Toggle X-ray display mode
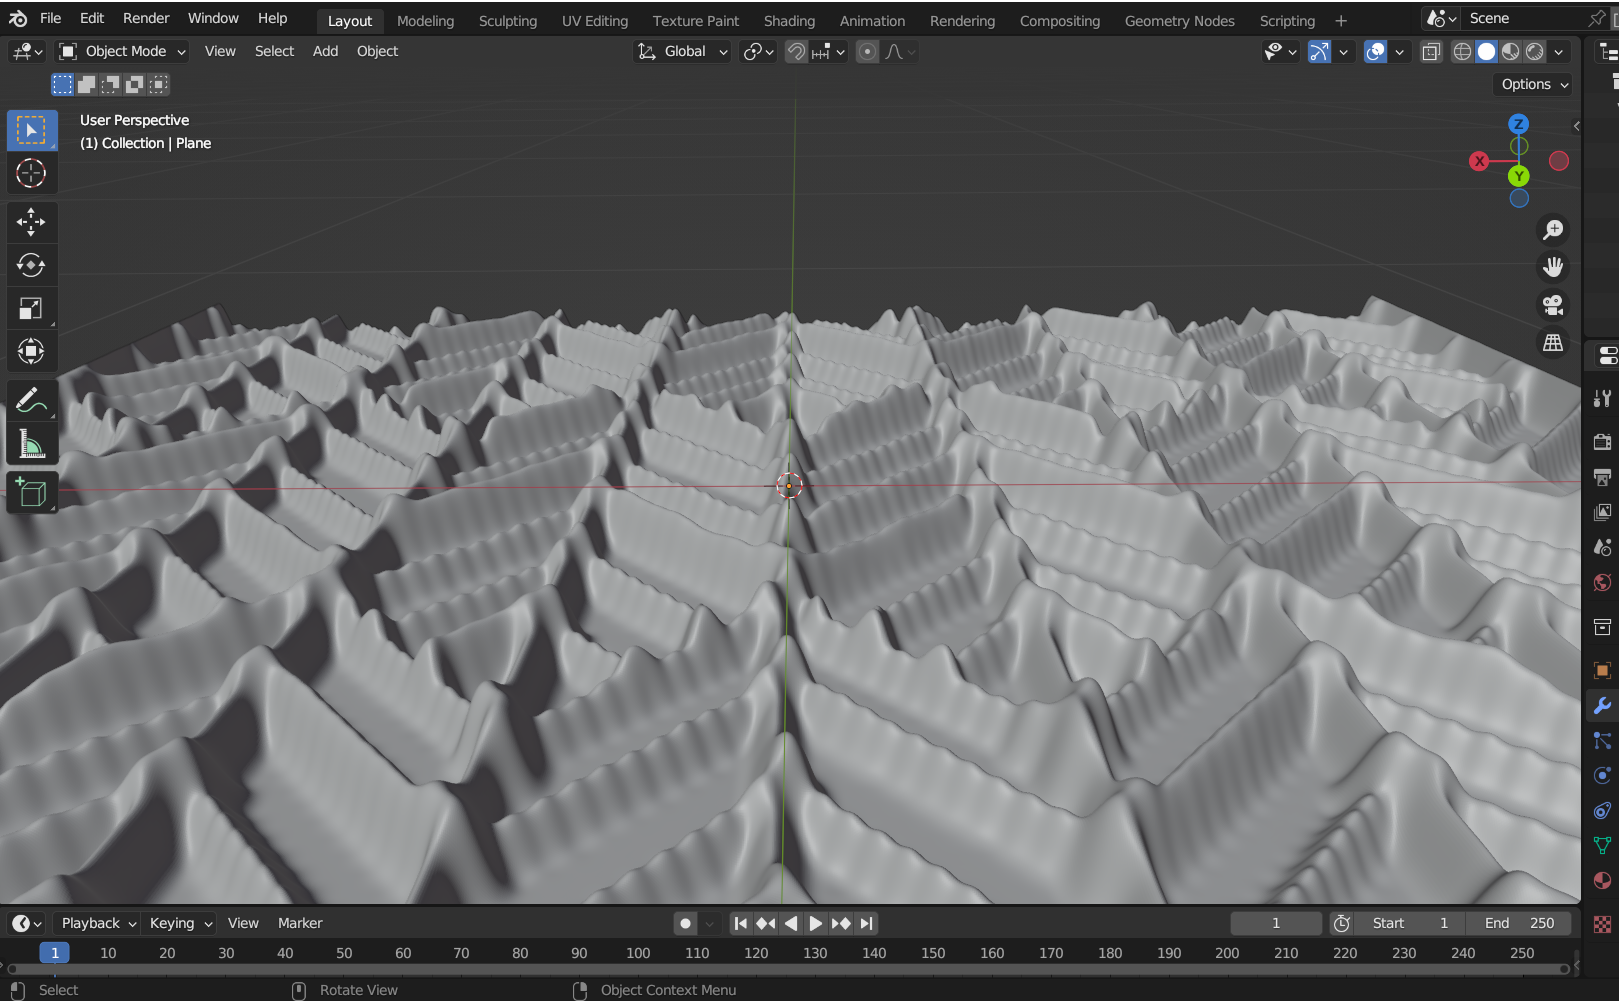1619x1001 pixels. click(1431, 52)
